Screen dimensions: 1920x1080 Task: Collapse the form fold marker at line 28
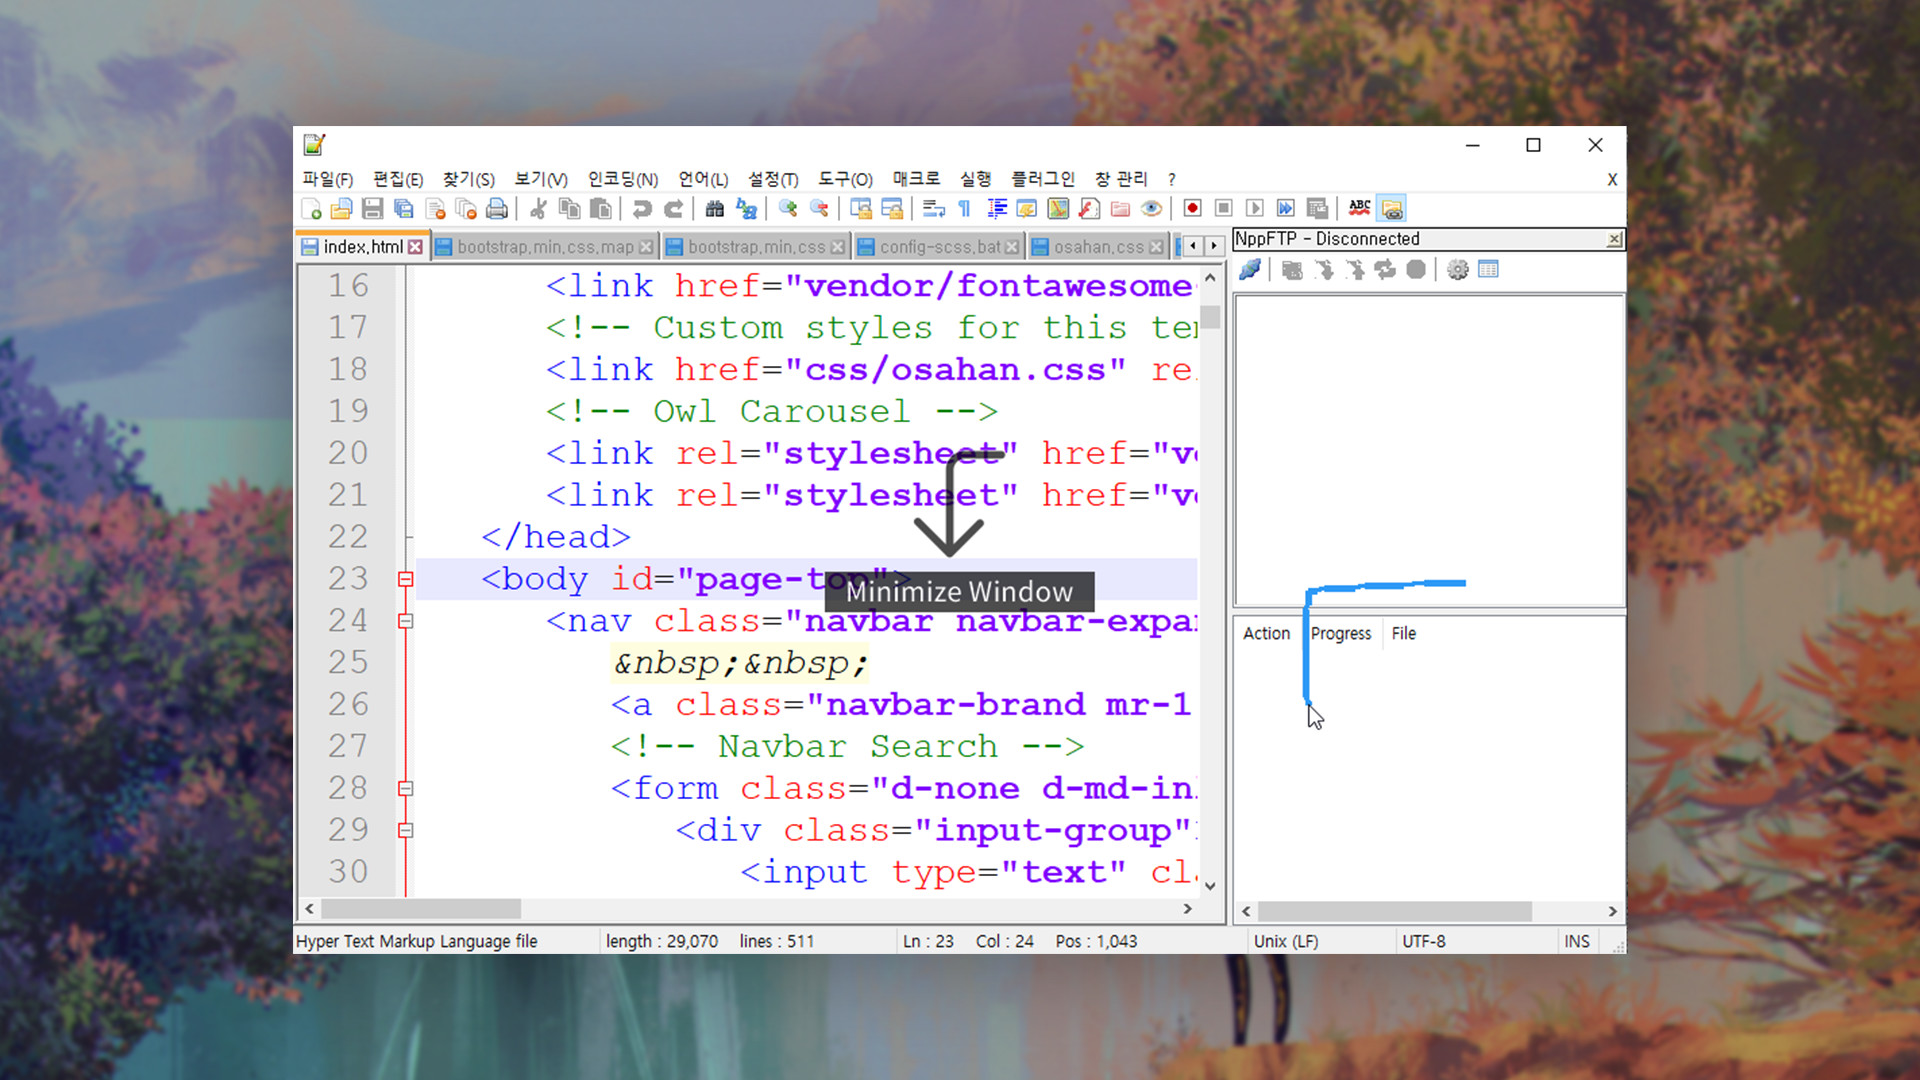(x=405, y=788)
